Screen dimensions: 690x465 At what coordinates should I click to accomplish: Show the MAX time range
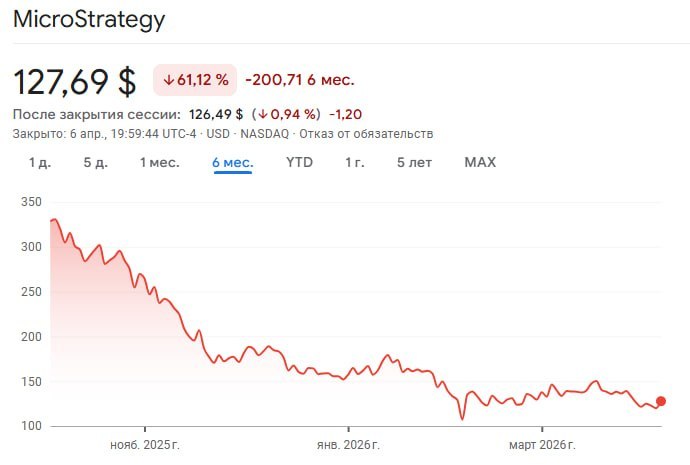[x=480, y=162]
